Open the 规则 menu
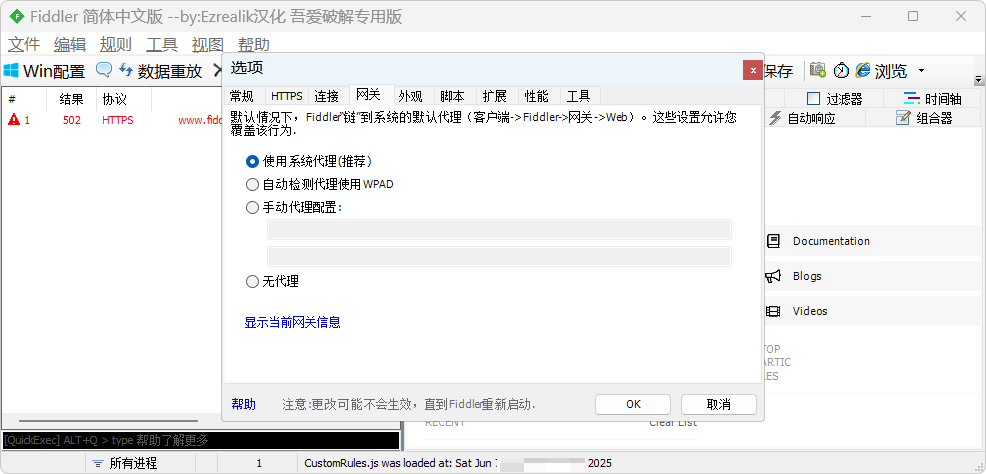The image size is (986, 474). coord(116,45)
